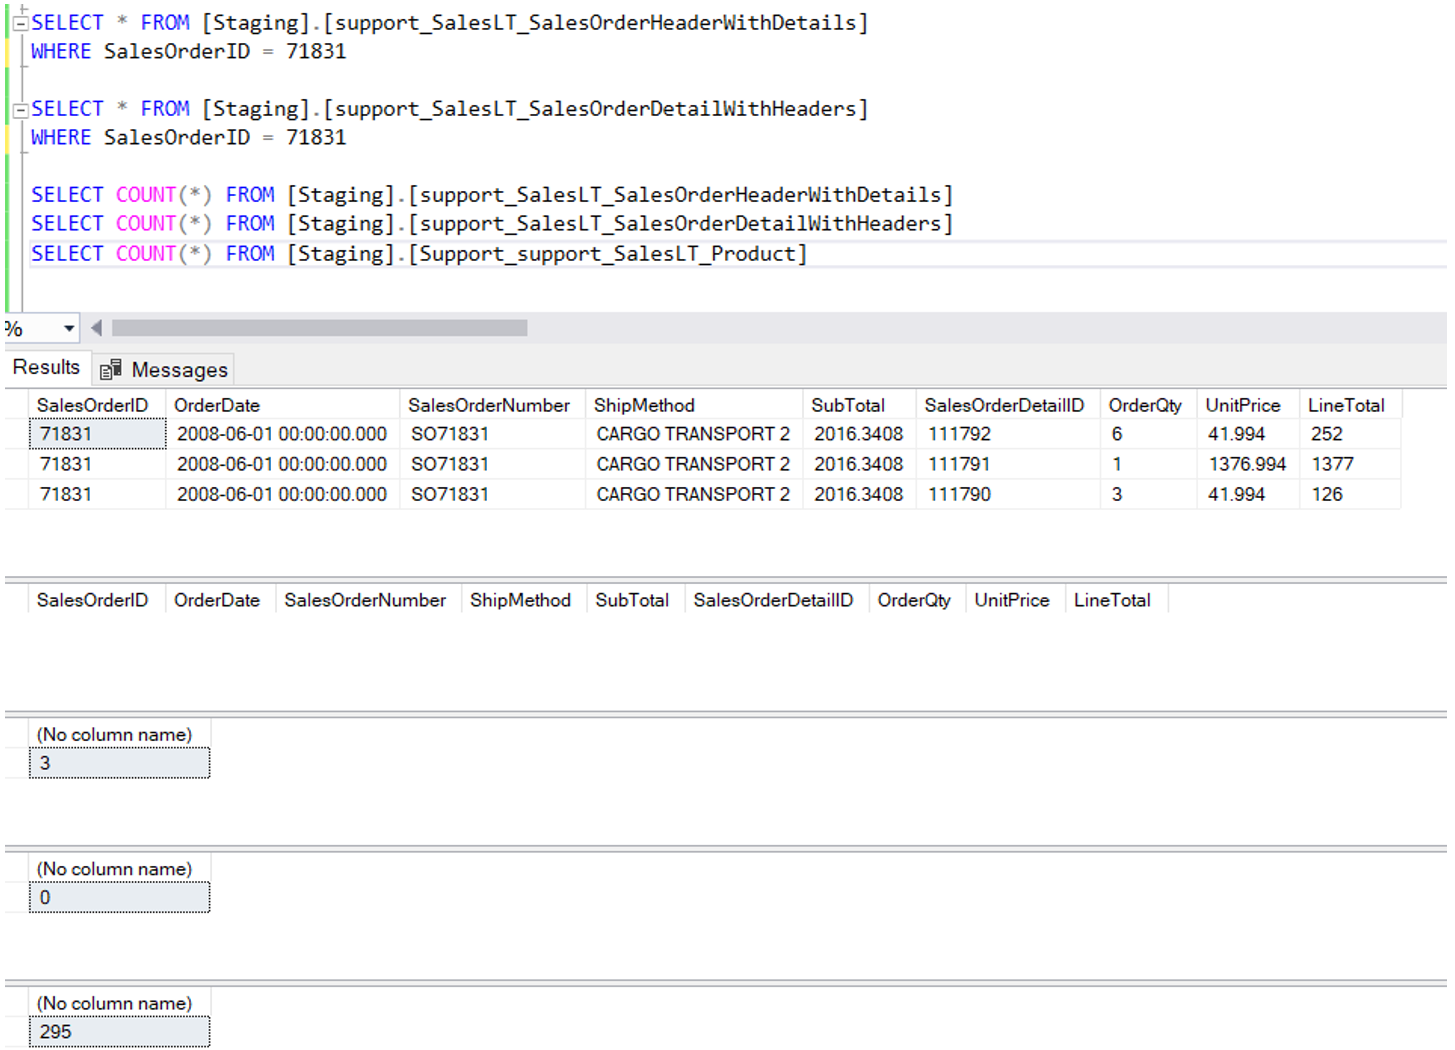The width and height of the screenshot is (1455, 1050).
Task: Click the count result cell showing 295
Action: [x=119, y=1032]
